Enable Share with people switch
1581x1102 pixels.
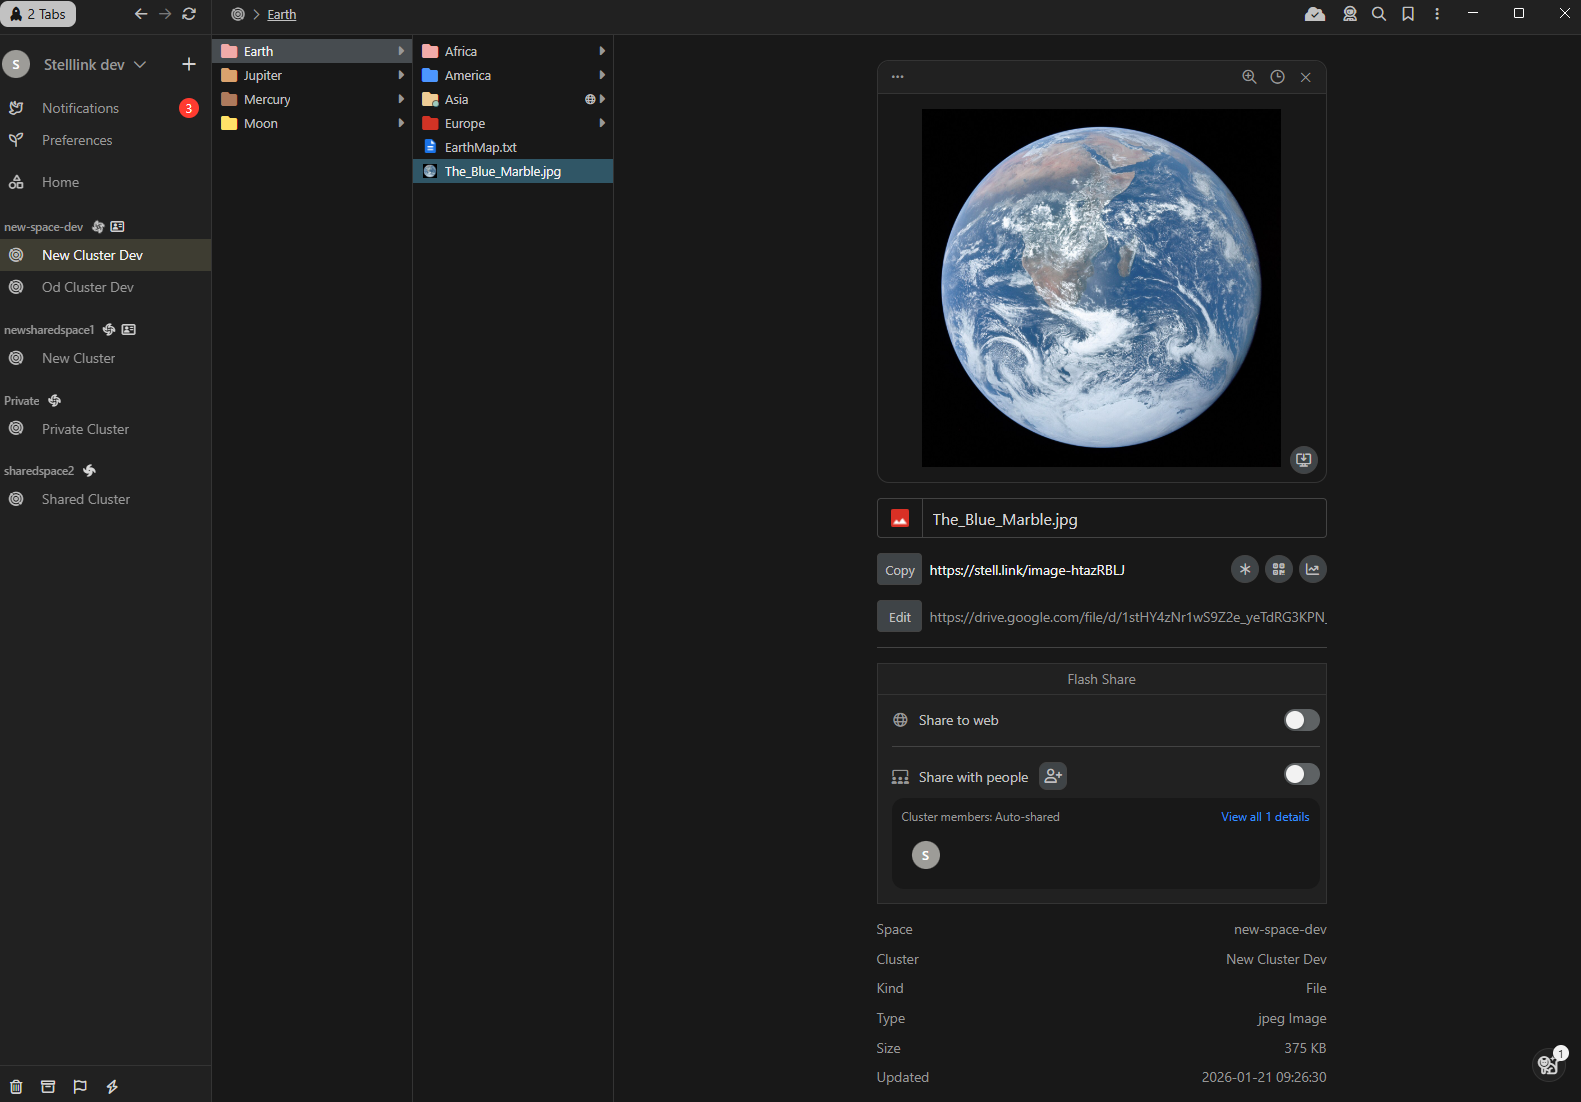click(1301, 774)
